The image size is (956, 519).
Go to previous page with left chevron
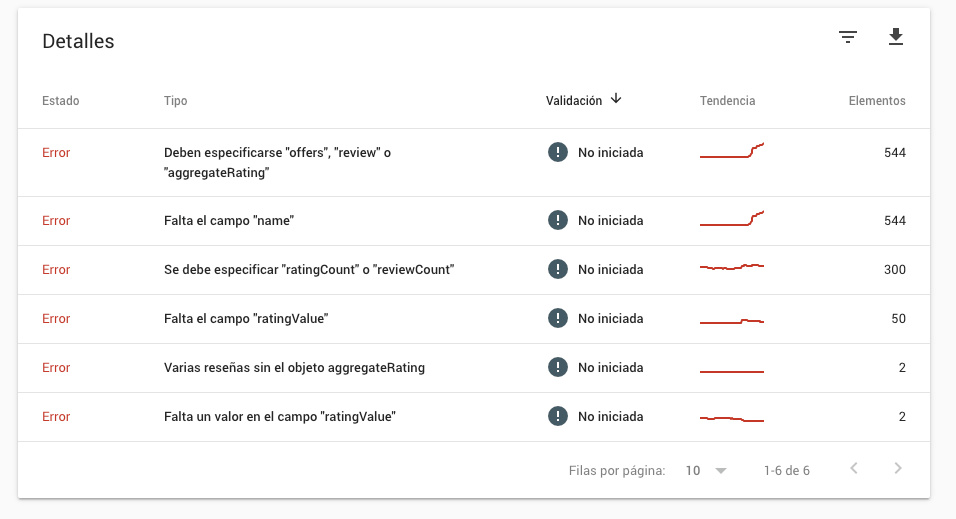(854, 468)
